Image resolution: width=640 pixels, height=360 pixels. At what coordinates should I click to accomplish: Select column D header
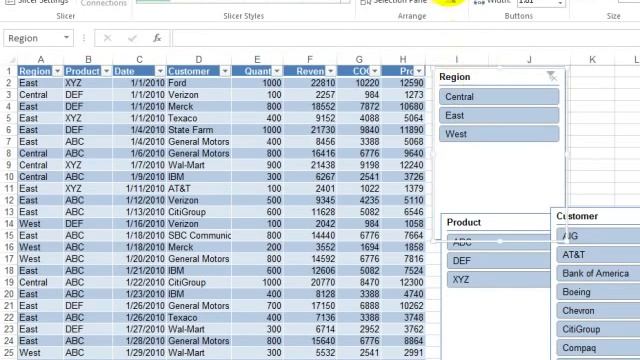198,60
